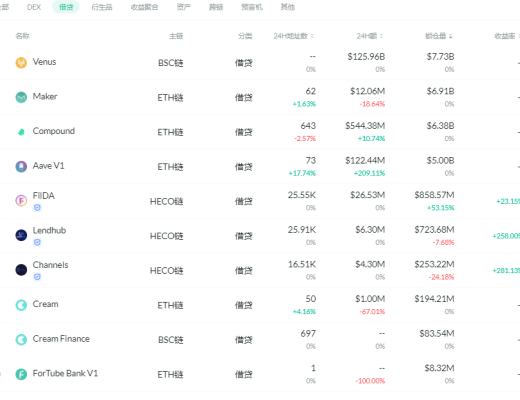Image resolution: width=520 pixels, height=400 pixels.
Task: Open the Channels project name link
Action: (50, 265)
